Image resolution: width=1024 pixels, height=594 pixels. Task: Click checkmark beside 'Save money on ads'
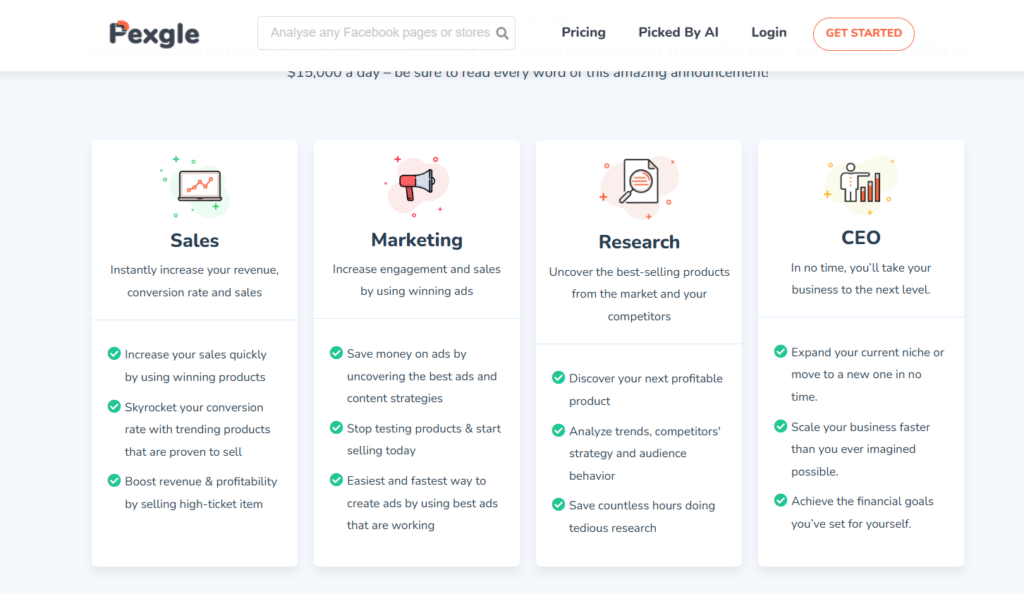[x=336, y=353]
